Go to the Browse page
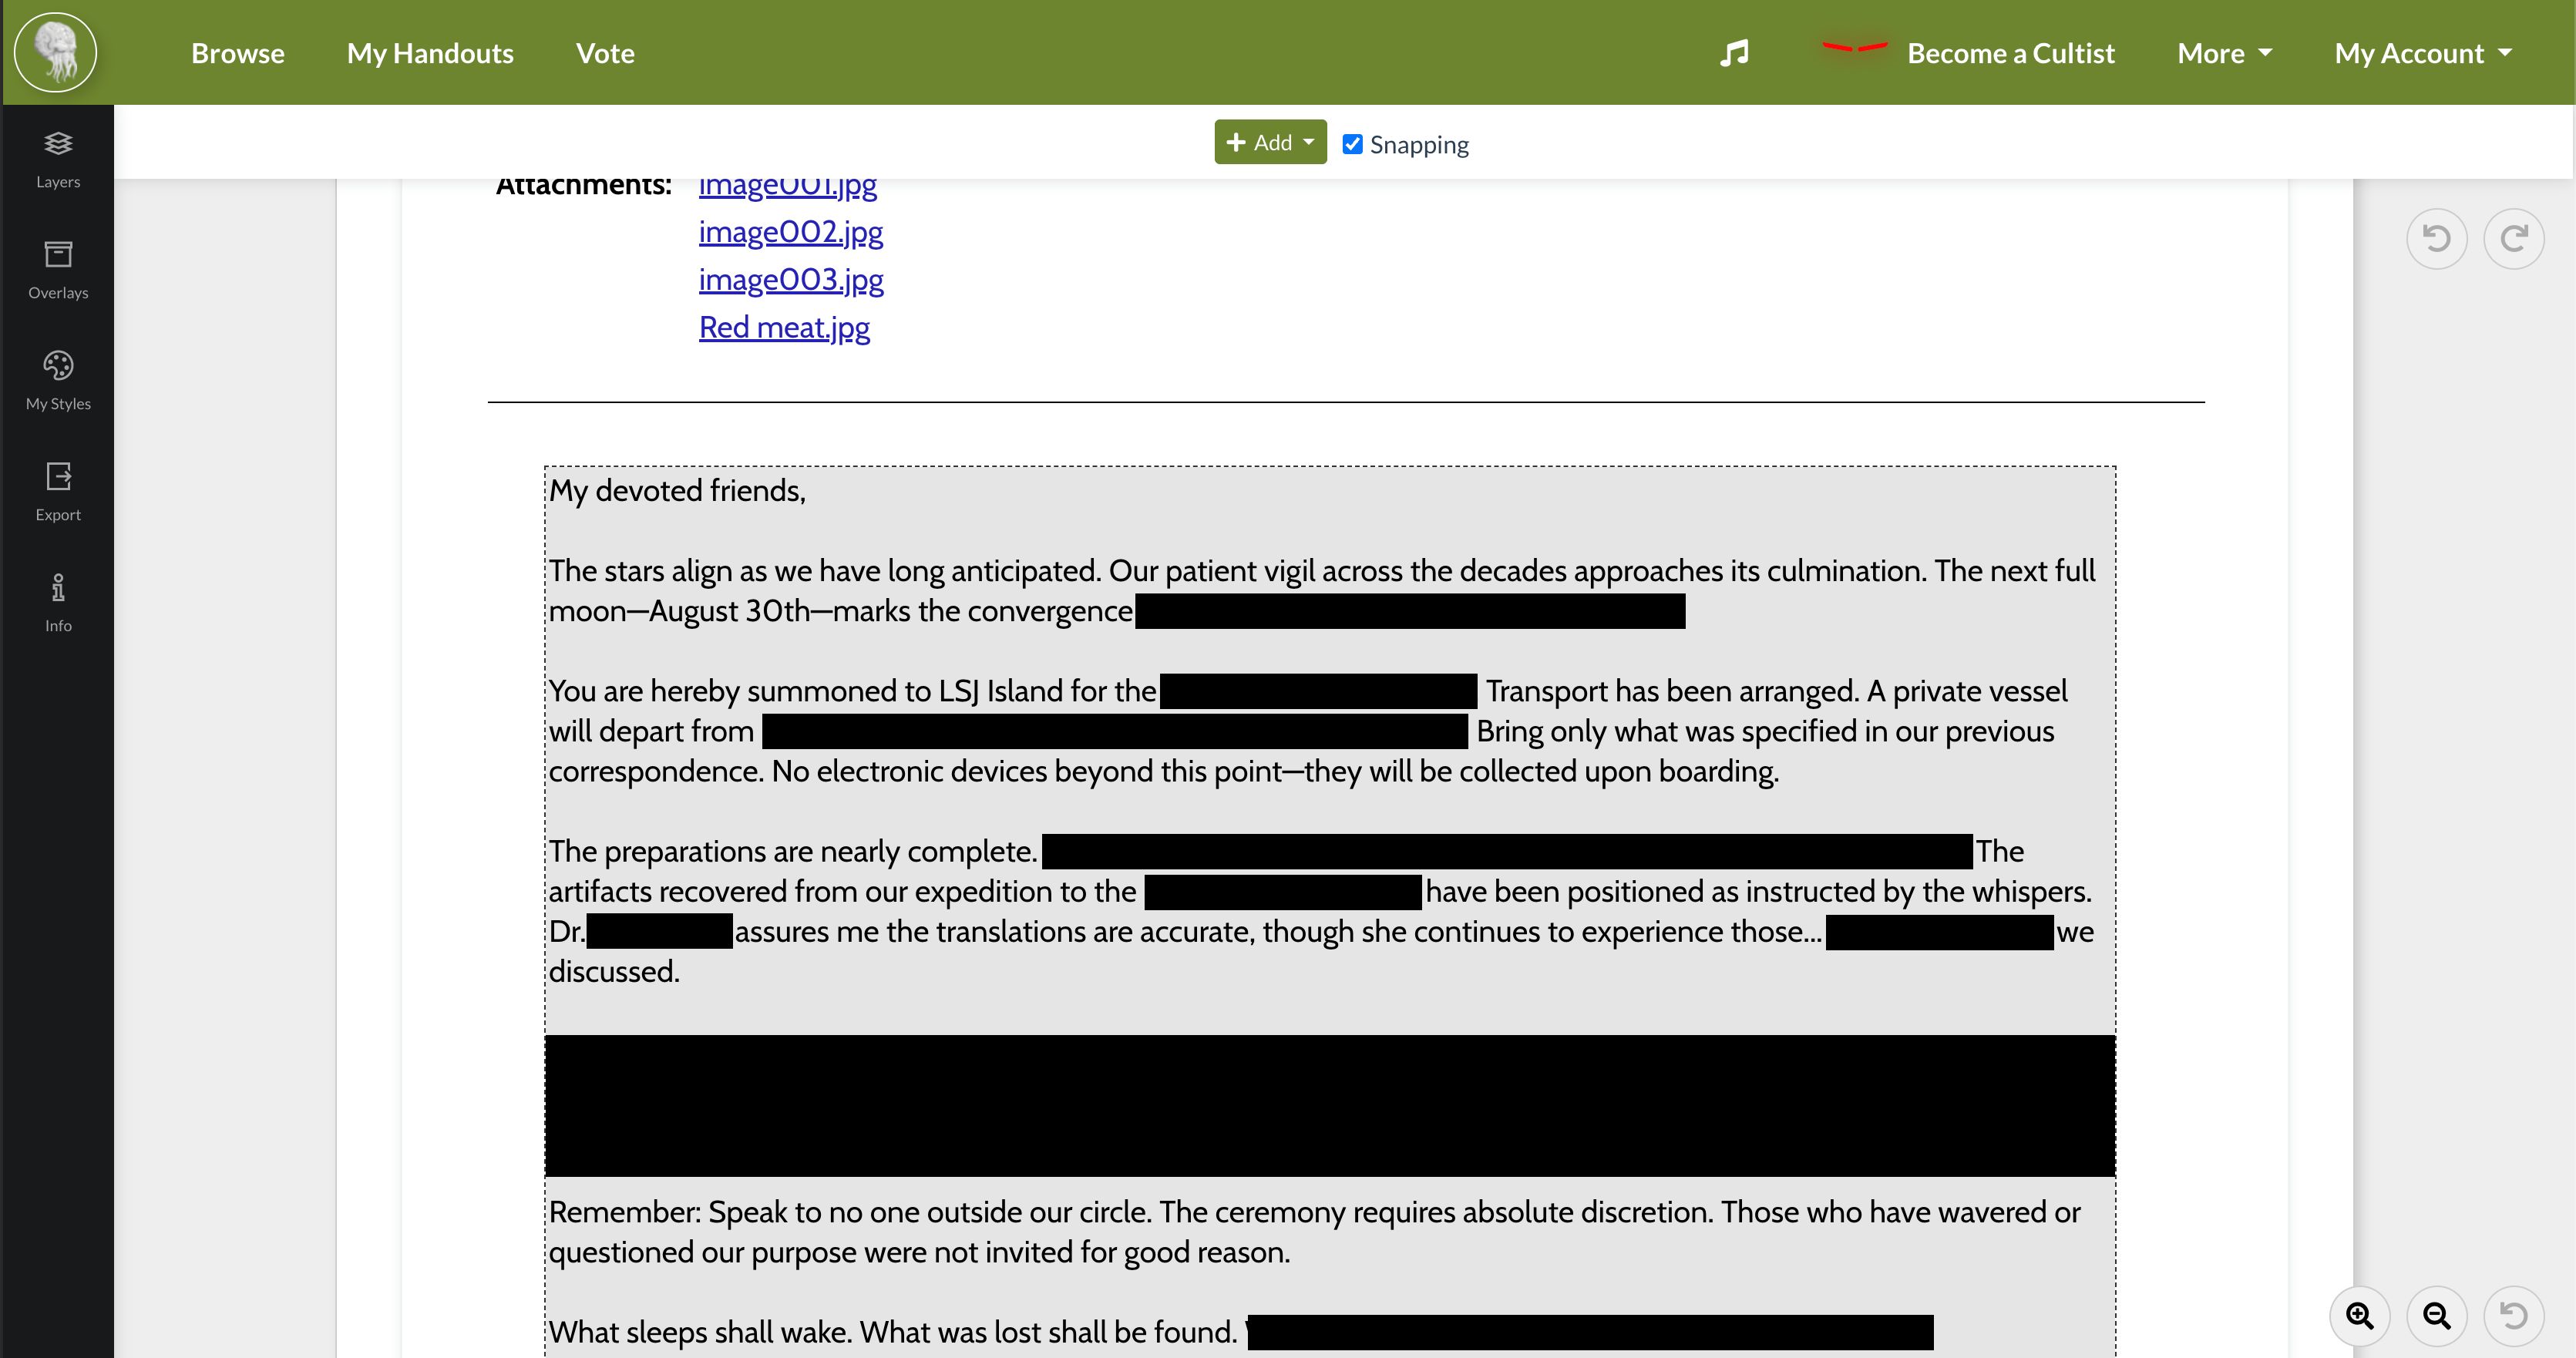Viewport: 2576px width, 1358px height. pos(238,53)
